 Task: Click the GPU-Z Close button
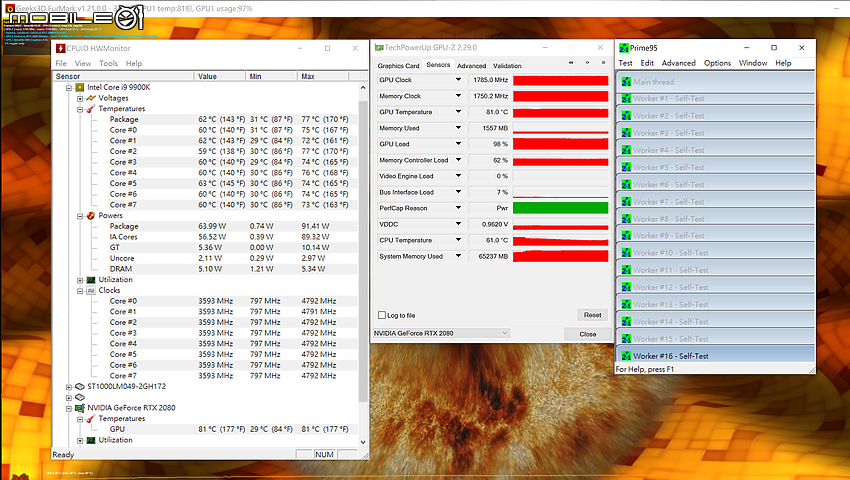(x=588, y=334)
